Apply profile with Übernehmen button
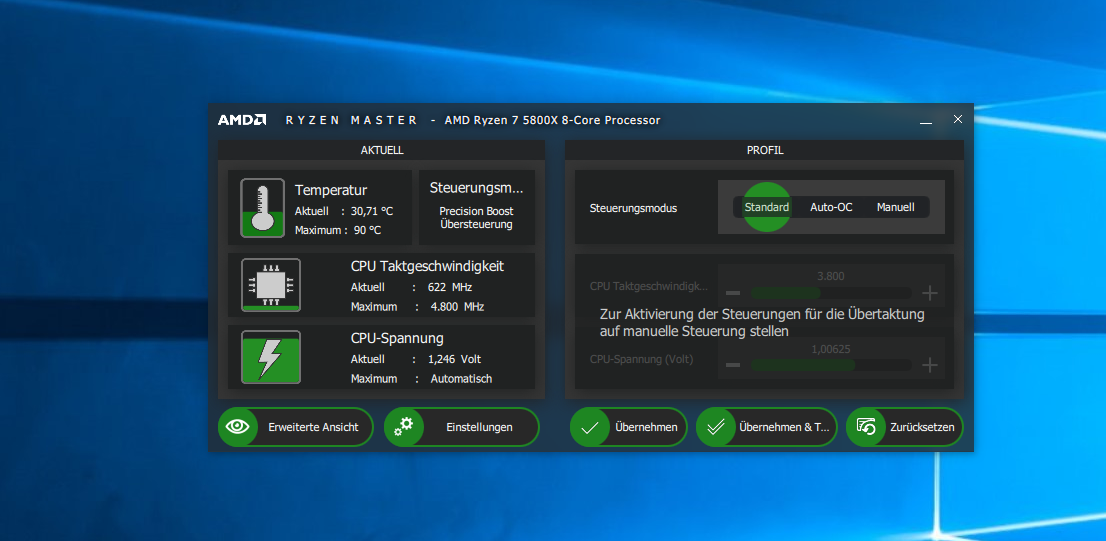This screenshot has width=1106, height=541. pyautogui.click(x=628, y=427)
